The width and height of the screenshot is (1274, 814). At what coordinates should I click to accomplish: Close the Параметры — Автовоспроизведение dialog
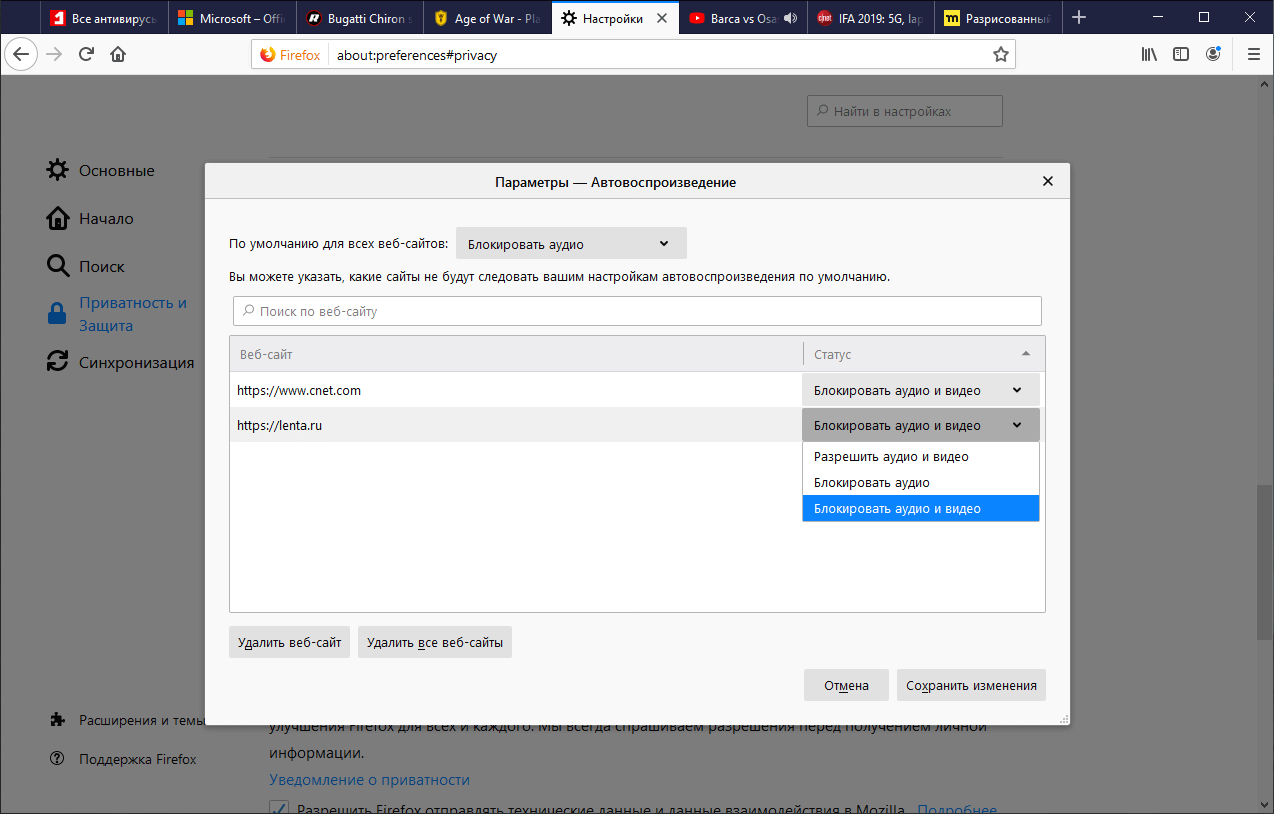point(1048,181)
